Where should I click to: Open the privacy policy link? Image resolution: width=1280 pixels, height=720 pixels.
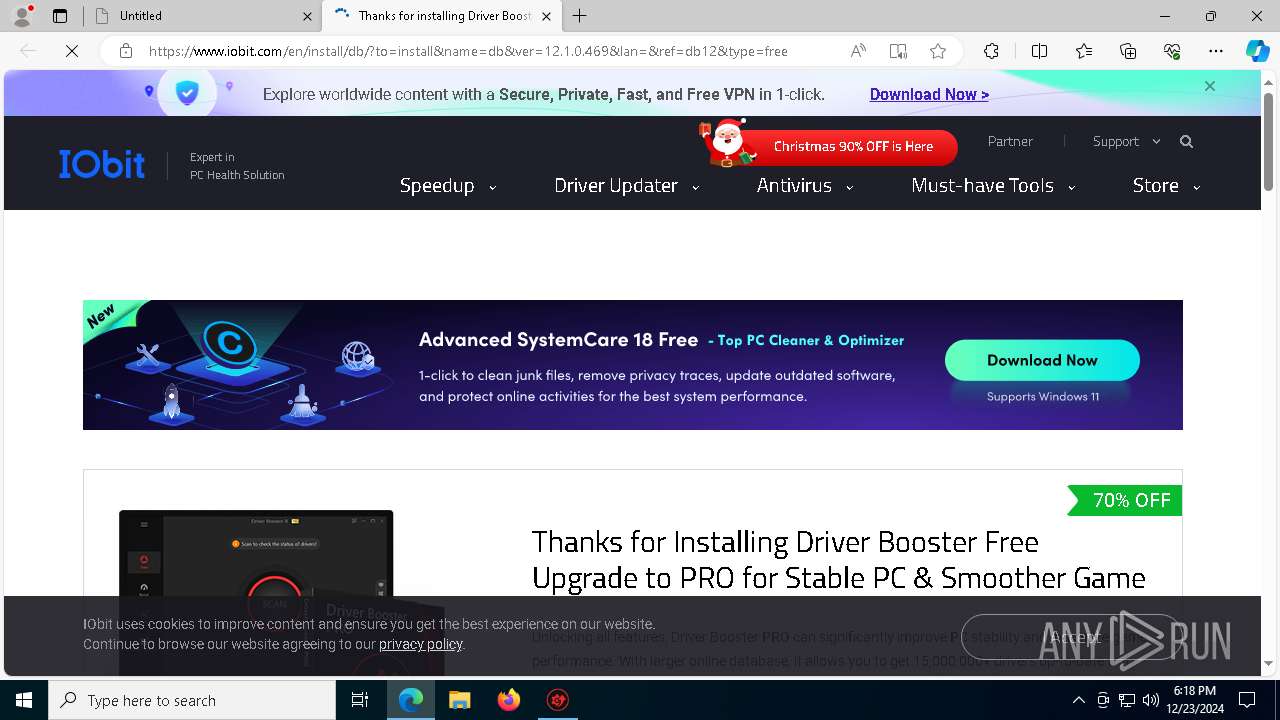coord(420,644)
